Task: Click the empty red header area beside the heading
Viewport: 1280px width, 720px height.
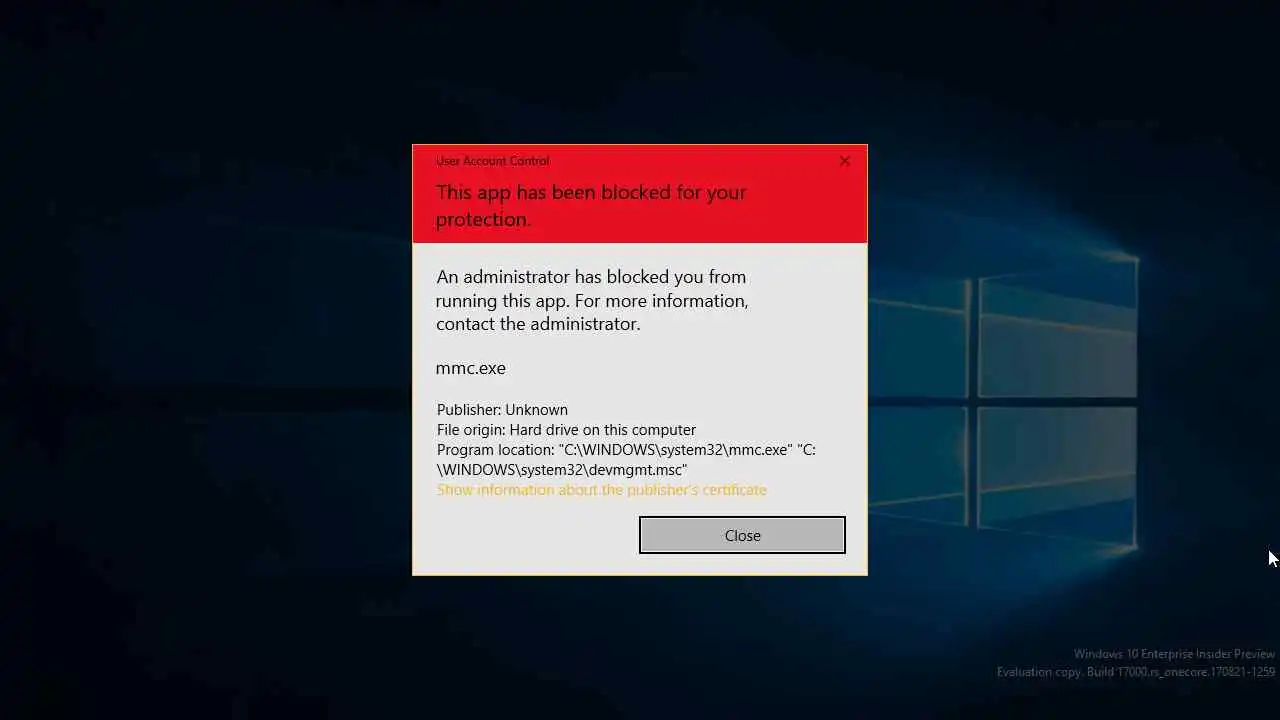Action: [x=806, y=205]
